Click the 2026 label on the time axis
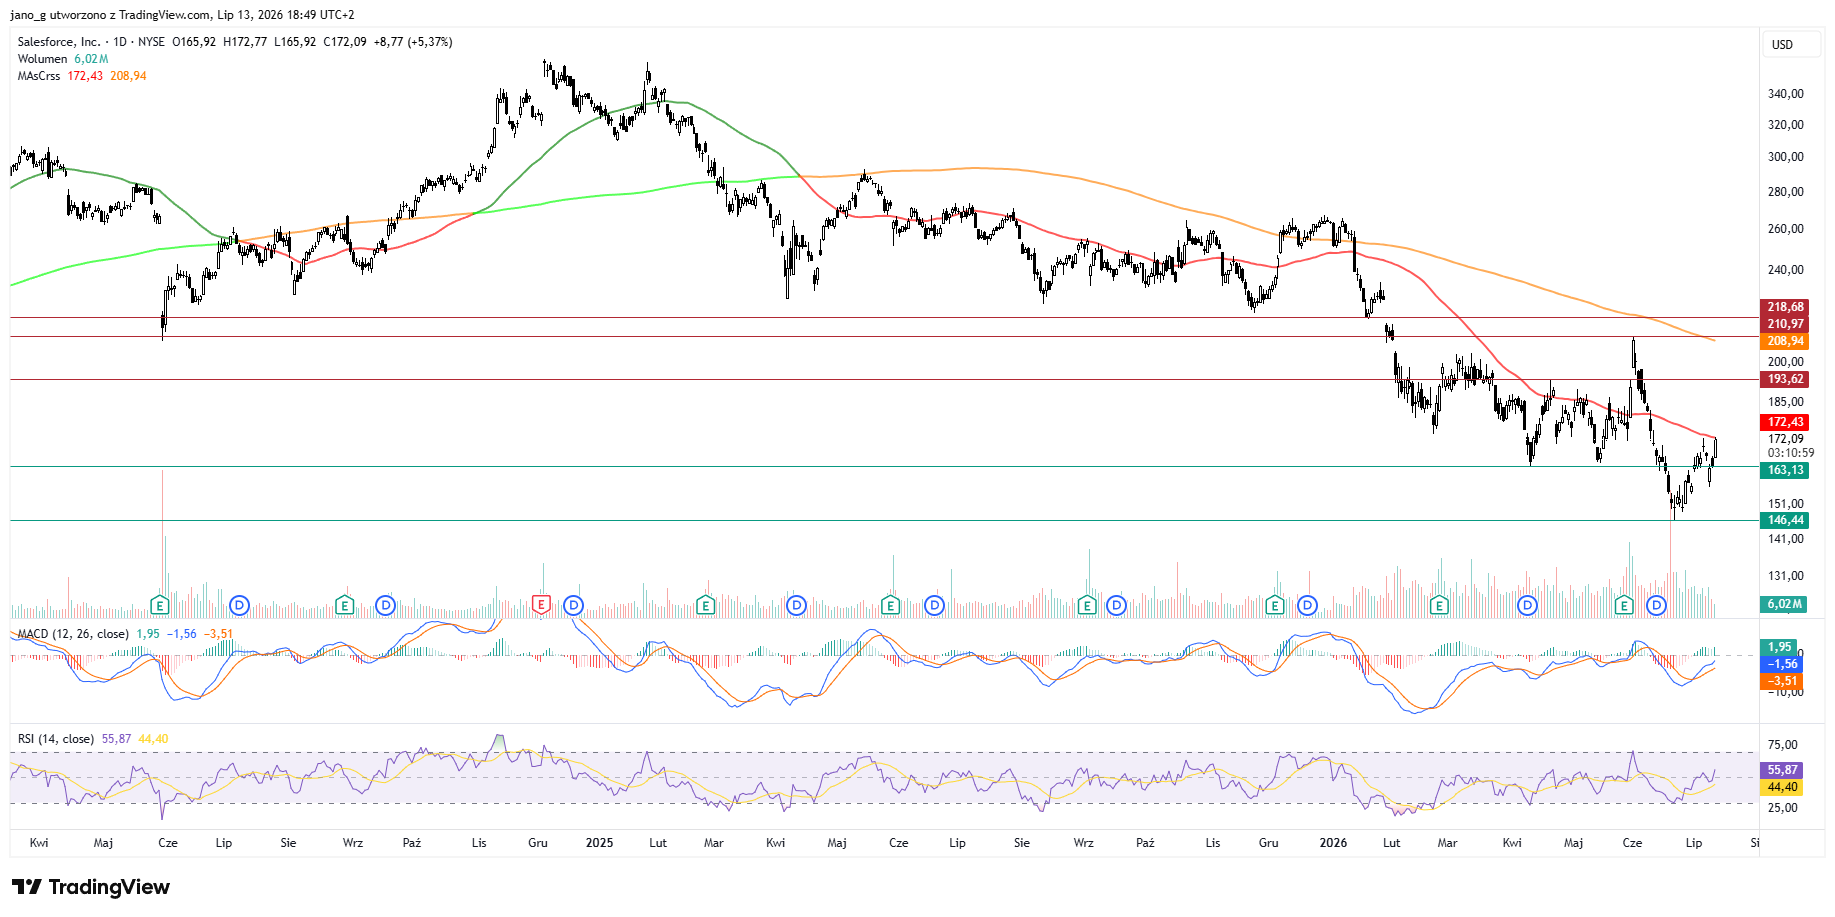1835x917 pixels. (1333, 843)
